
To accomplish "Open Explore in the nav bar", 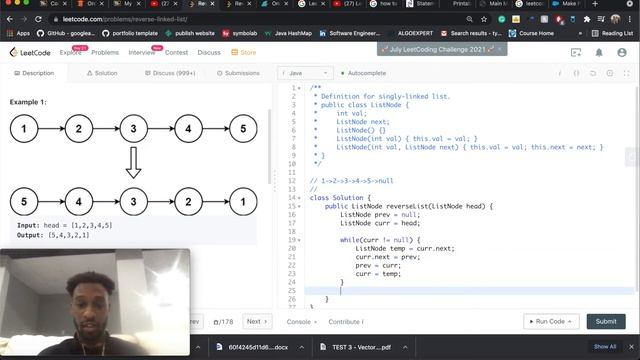I will 70,53.
